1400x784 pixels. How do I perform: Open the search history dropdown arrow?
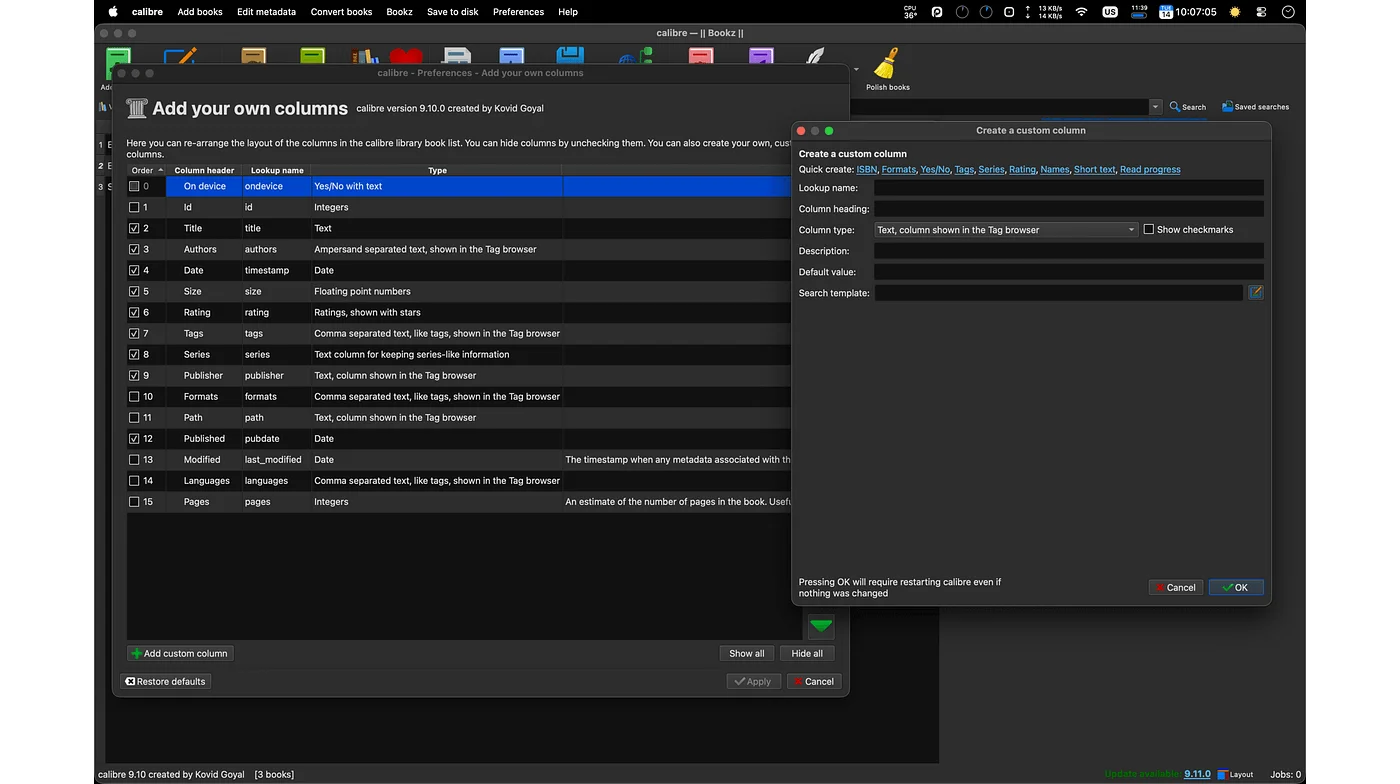pos(1156,107)
